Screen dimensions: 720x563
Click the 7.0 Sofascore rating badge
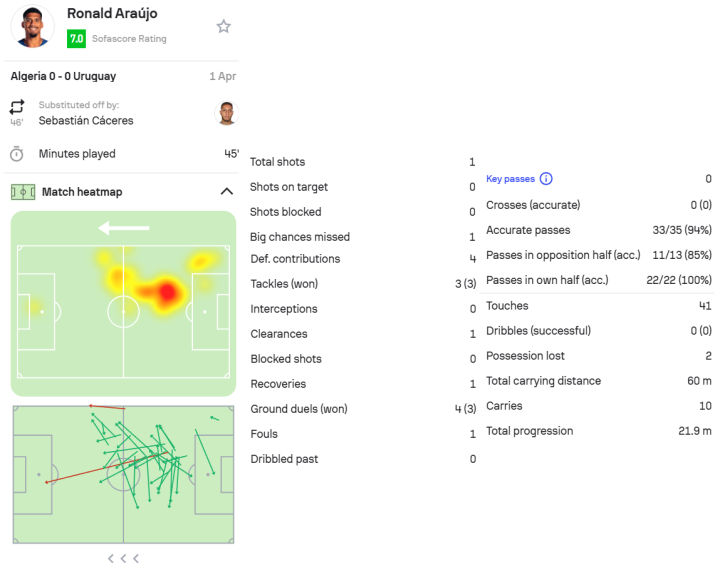[x=76, y=39]
